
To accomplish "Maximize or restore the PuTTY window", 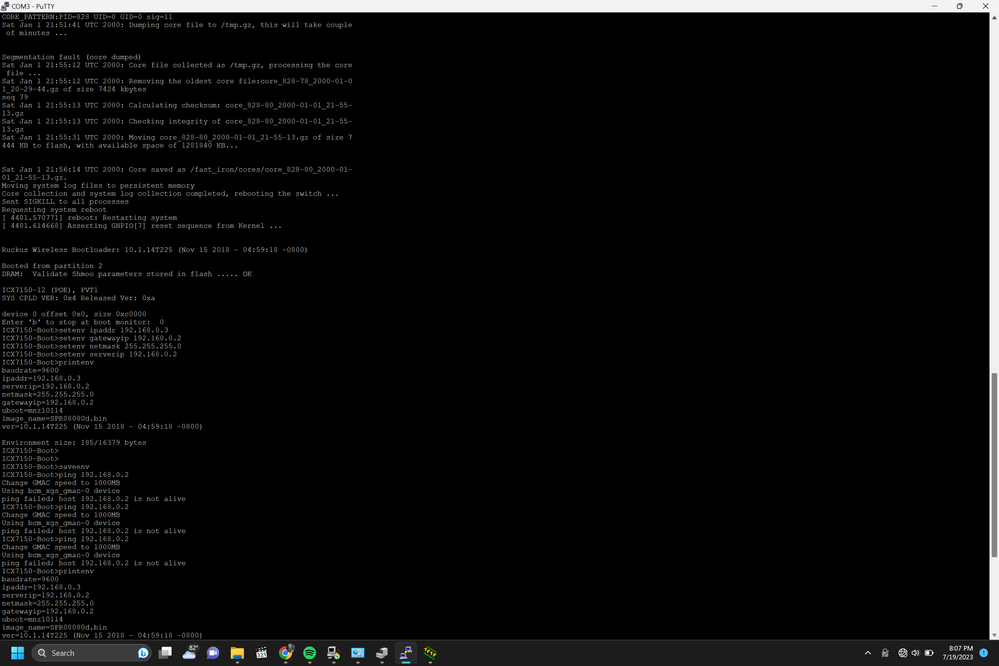I will coord(959,6).
